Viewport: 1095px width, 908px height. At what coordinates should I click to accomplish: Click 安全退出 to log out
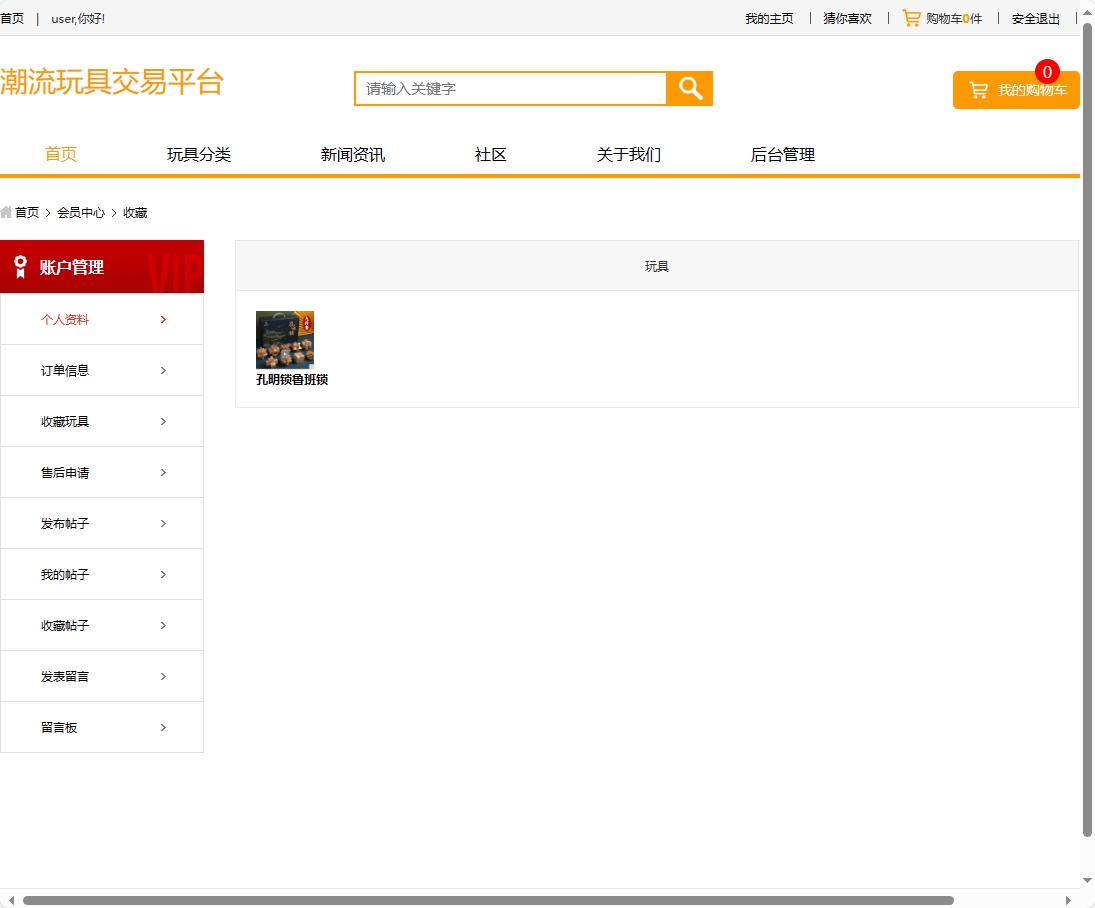point(1034,18)
